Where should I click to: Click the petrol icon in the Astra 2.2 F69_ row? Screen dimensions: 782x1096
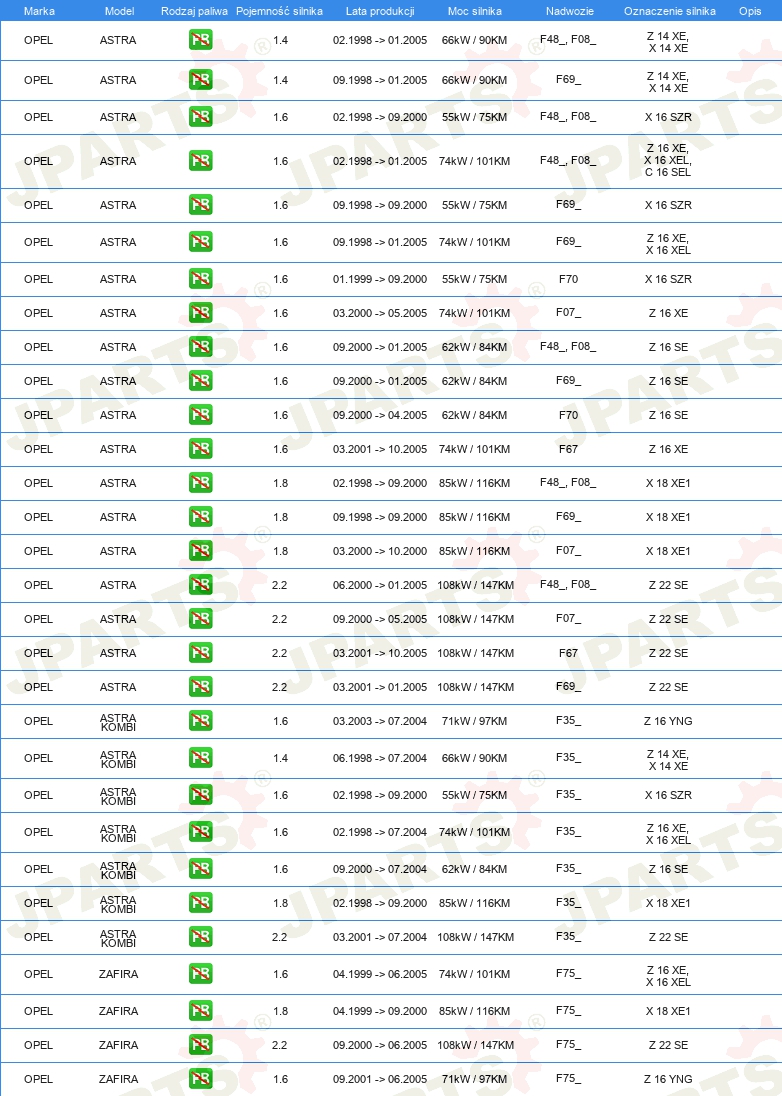click(x=201, y=687)
